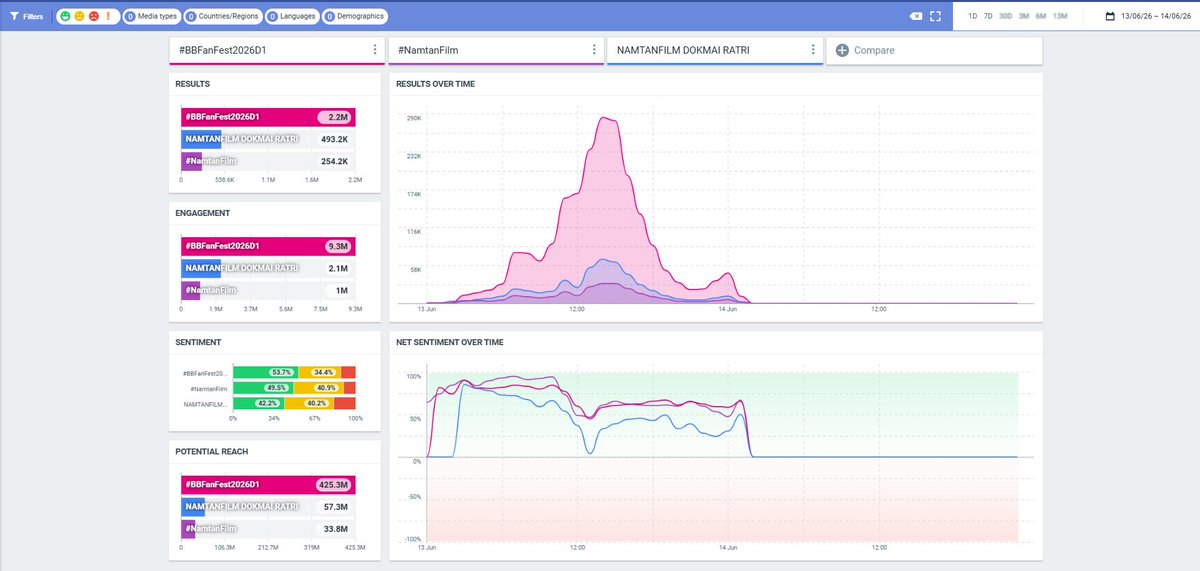Select the 13M time range
Image resolution: width=1200 pixels, height=571 pixels.
pos(1060,16)
